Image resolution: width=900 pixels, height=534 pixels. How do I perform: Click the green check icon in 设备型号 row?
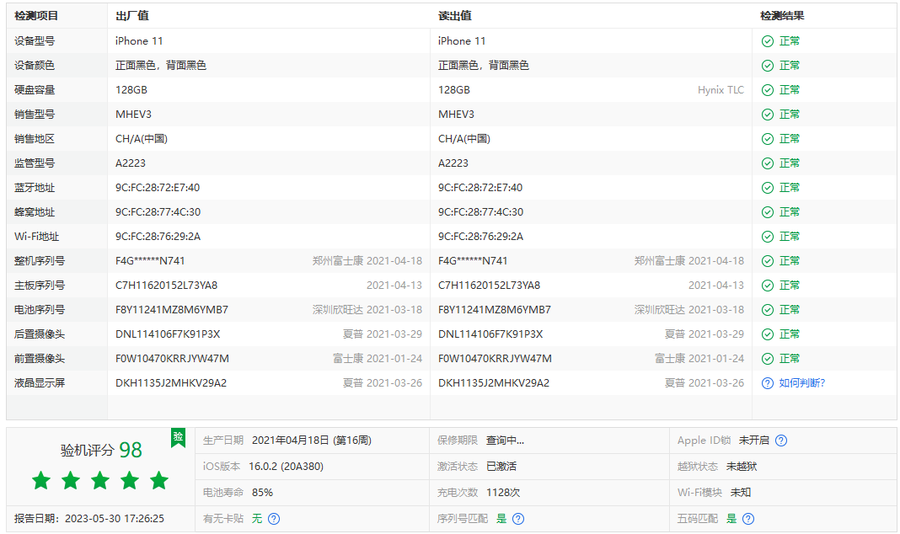767,41
